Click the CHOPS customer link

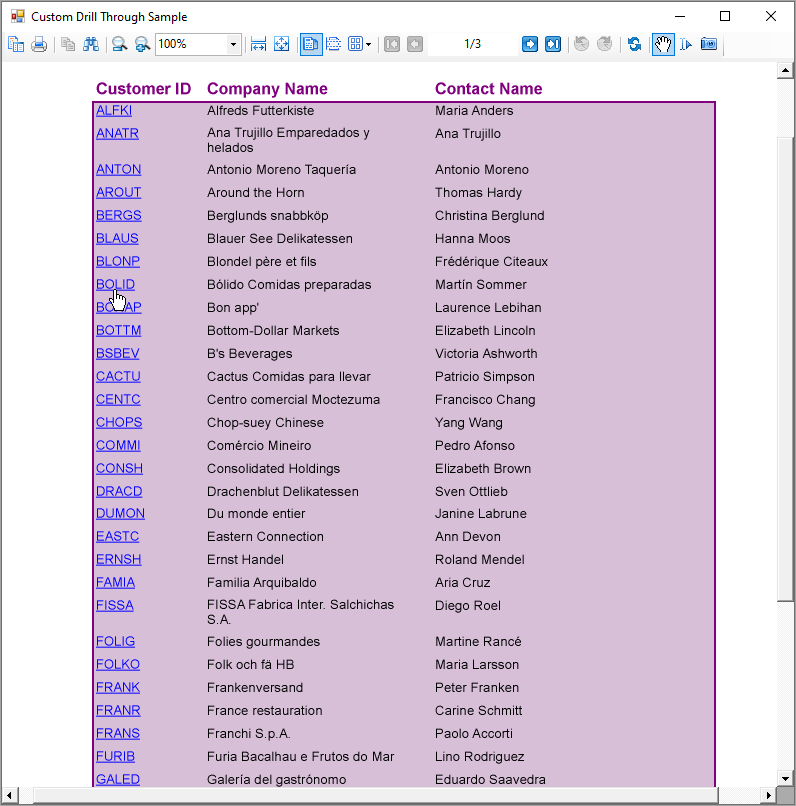[x=119, y=423]
